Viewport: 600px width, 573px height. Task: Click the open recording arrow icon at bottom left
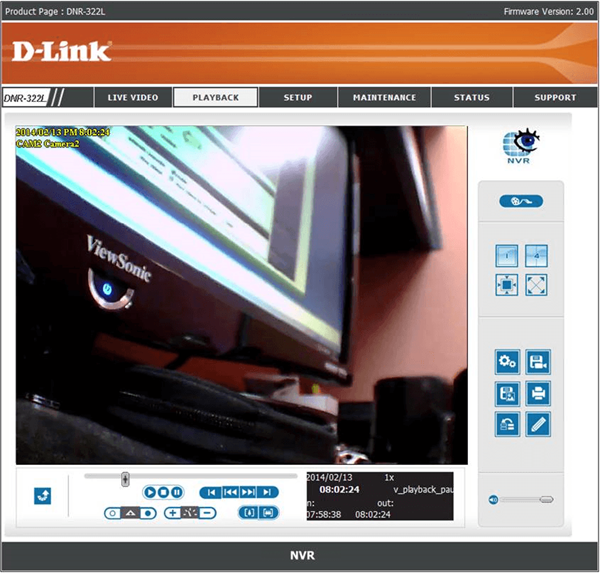(x=43, y=496)
